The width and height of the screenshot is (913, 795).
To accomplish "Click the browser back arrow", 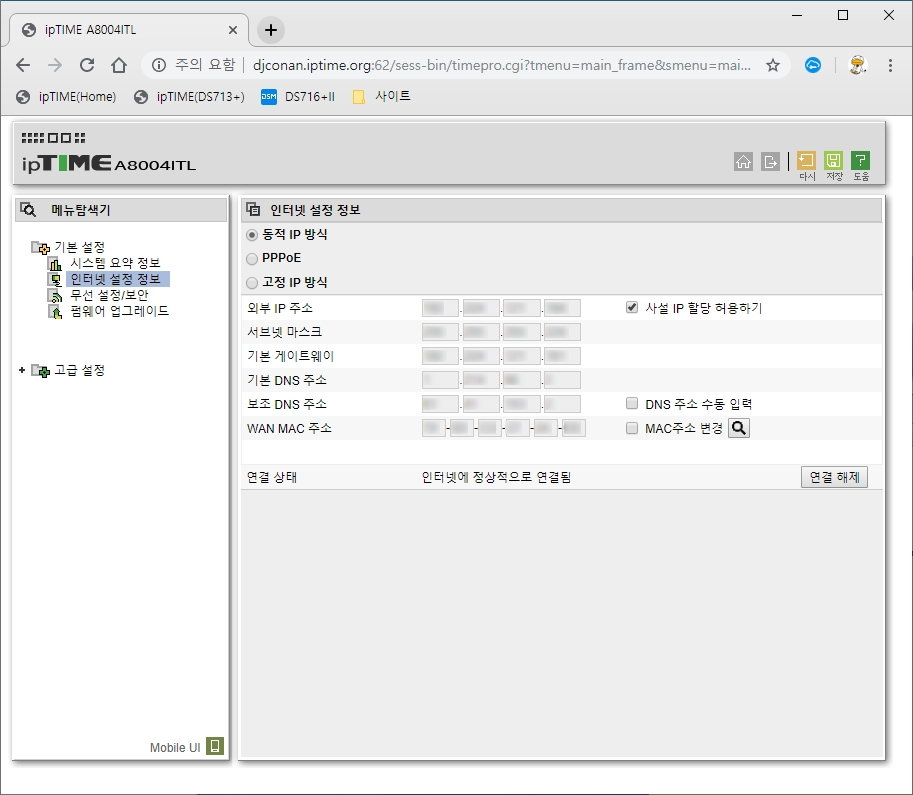I will point(23,65).
